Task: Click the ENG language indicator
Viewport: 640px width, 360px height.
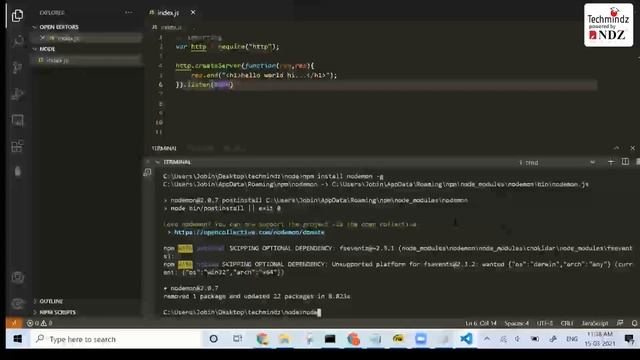Action: point(572,339)
